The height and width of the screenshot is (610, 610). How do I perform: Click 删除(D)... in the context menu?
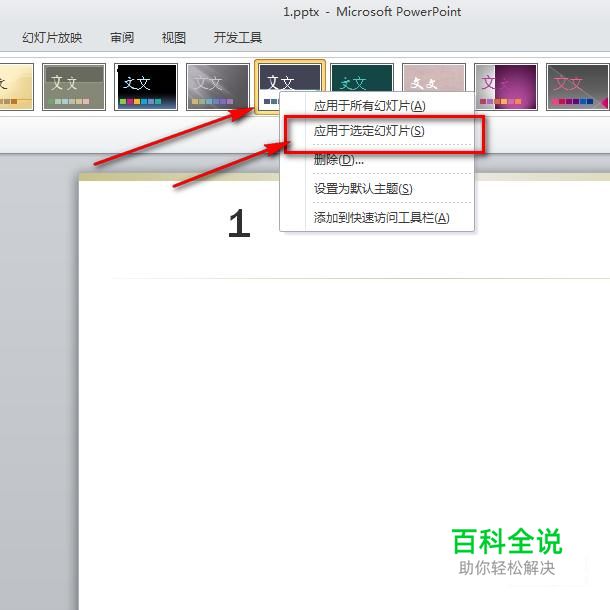click(x=377, y=160)
